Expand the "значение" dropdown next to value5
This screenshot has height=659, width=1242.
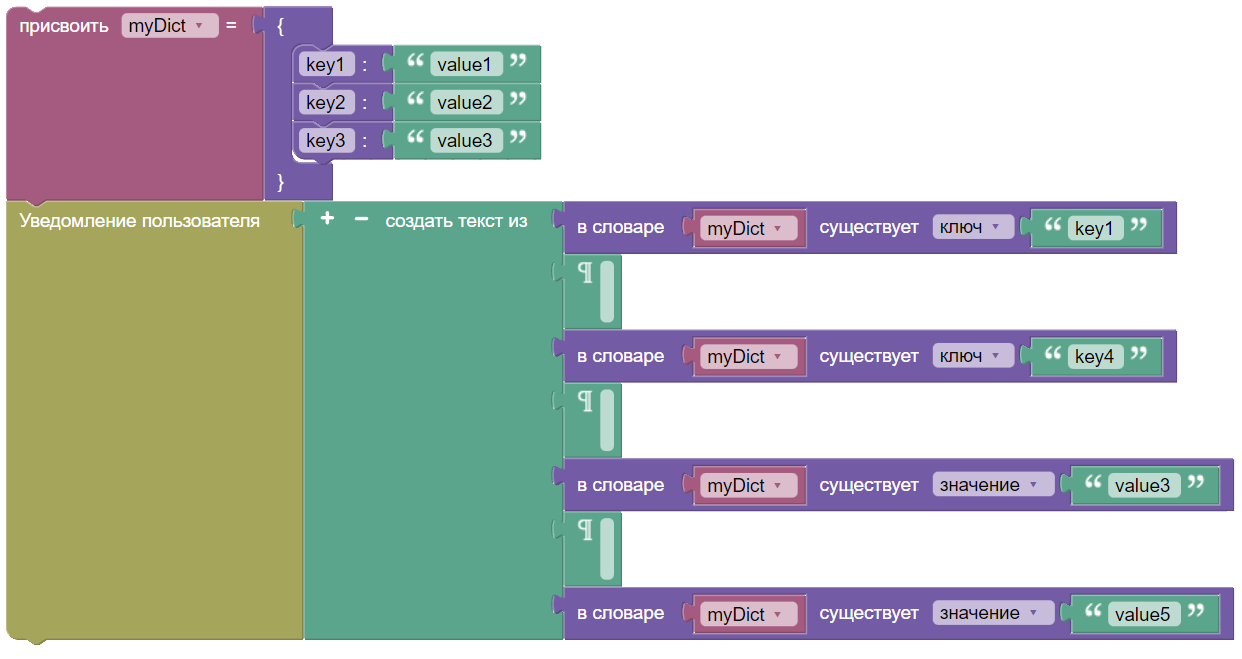click(x=993, y=613)
